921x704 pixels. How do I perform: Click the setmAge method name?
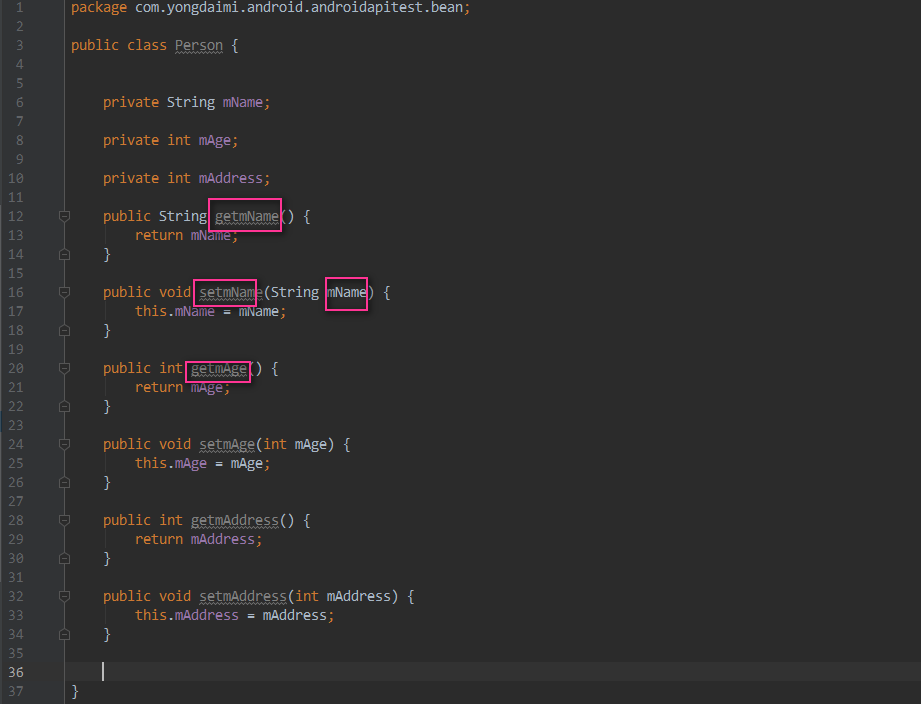click(x=227, y=444)
